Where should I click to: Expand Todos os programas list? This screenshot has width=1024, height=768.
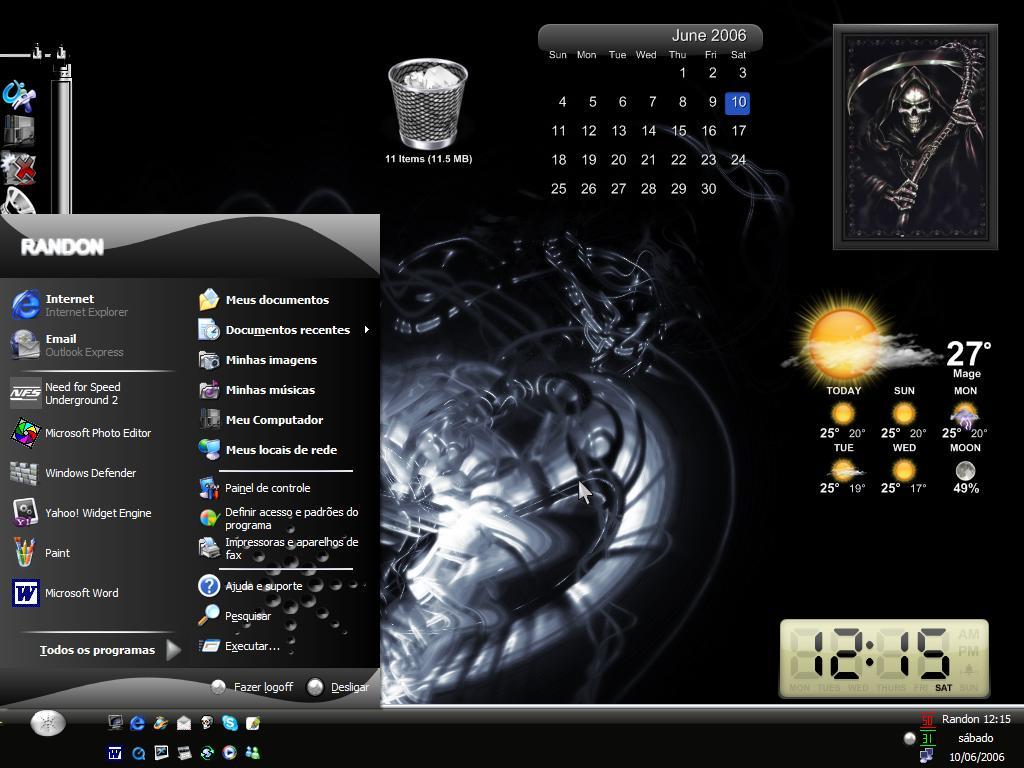pos(110,650)
